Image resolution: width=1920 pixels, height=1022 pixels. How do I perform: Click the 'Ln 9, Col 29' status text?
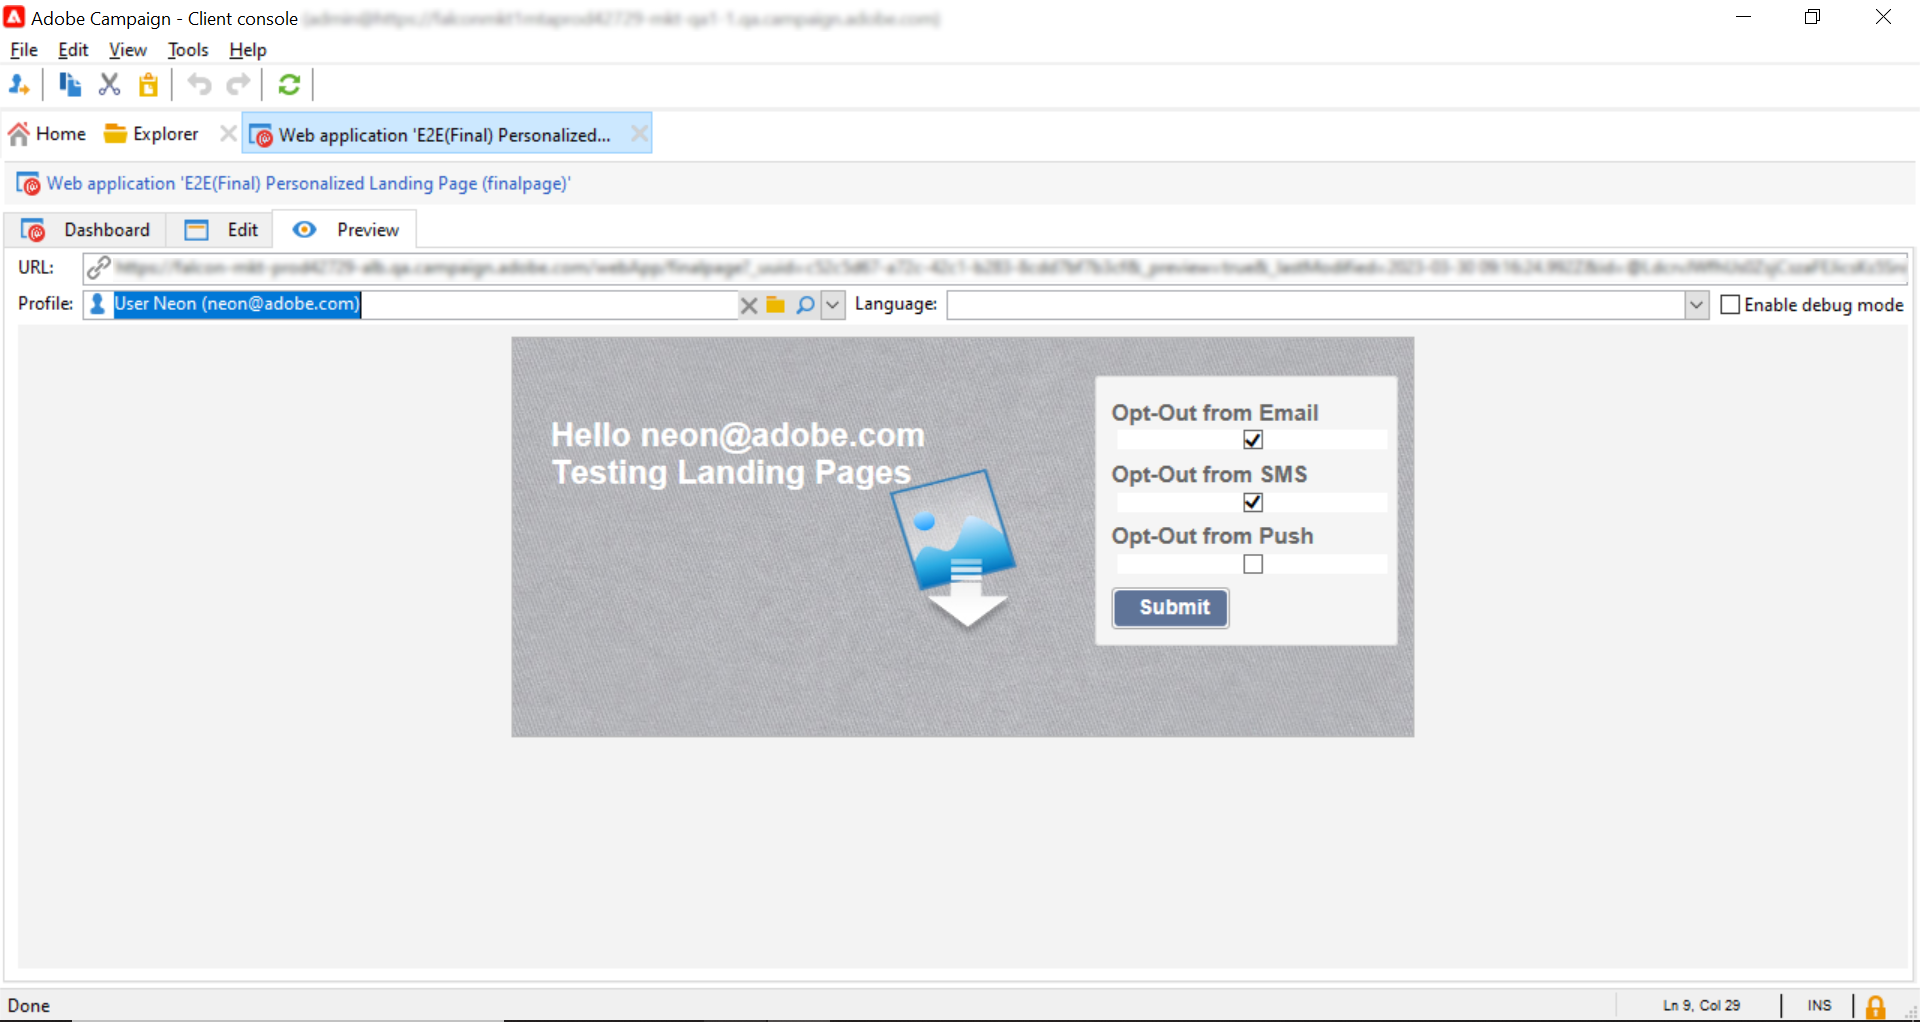[1702, 1006]
